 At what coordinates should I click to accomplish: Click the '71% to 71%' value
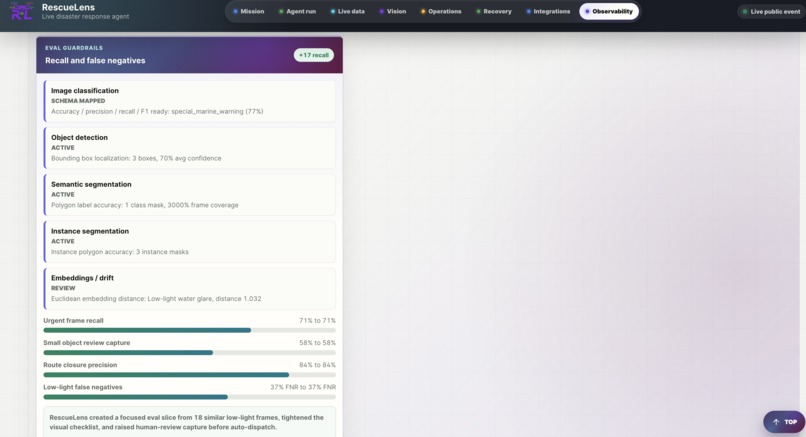[317, 320]
